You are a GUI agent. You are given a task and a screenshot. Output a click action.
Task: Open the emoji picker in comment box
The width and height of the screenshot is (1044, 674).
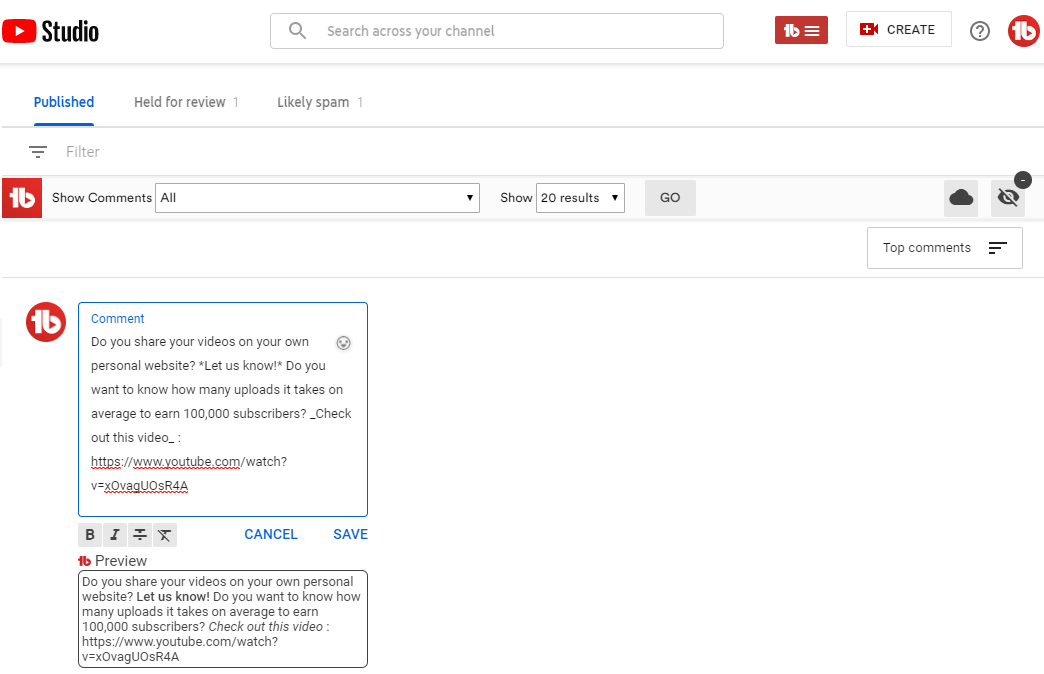[344, 343]
